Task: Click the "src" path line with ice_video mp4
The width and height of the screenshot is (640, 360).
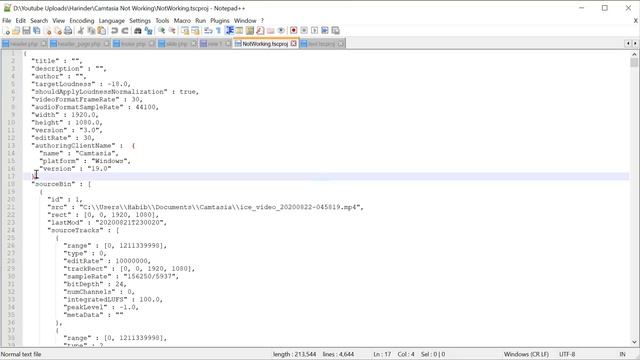Action: 205,207
